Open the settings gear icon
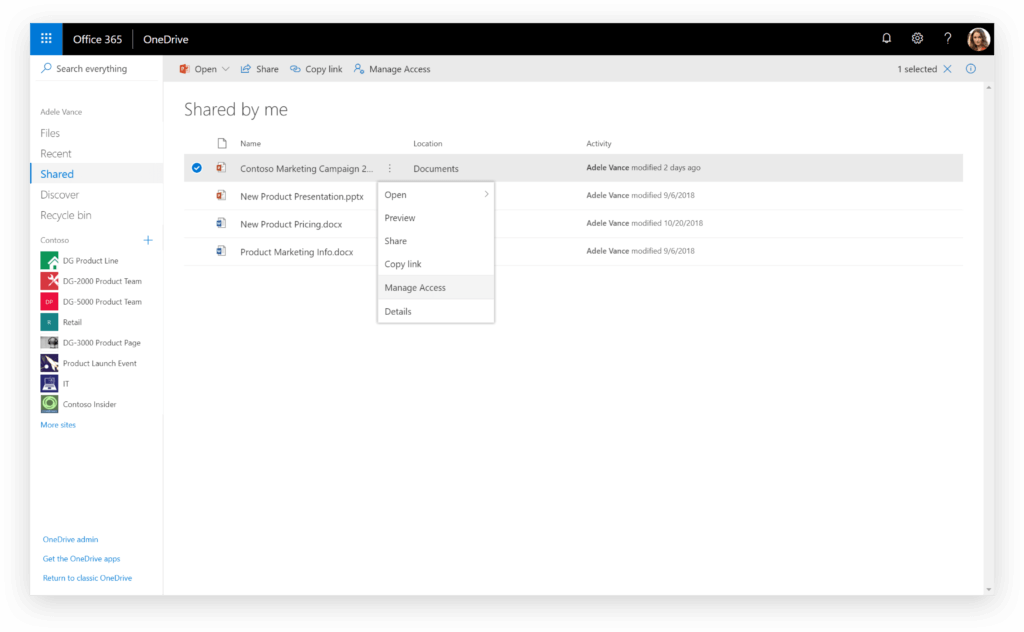Image resolution: width=1024 pixels, height=632 pixels. click(x=917, y=39)
